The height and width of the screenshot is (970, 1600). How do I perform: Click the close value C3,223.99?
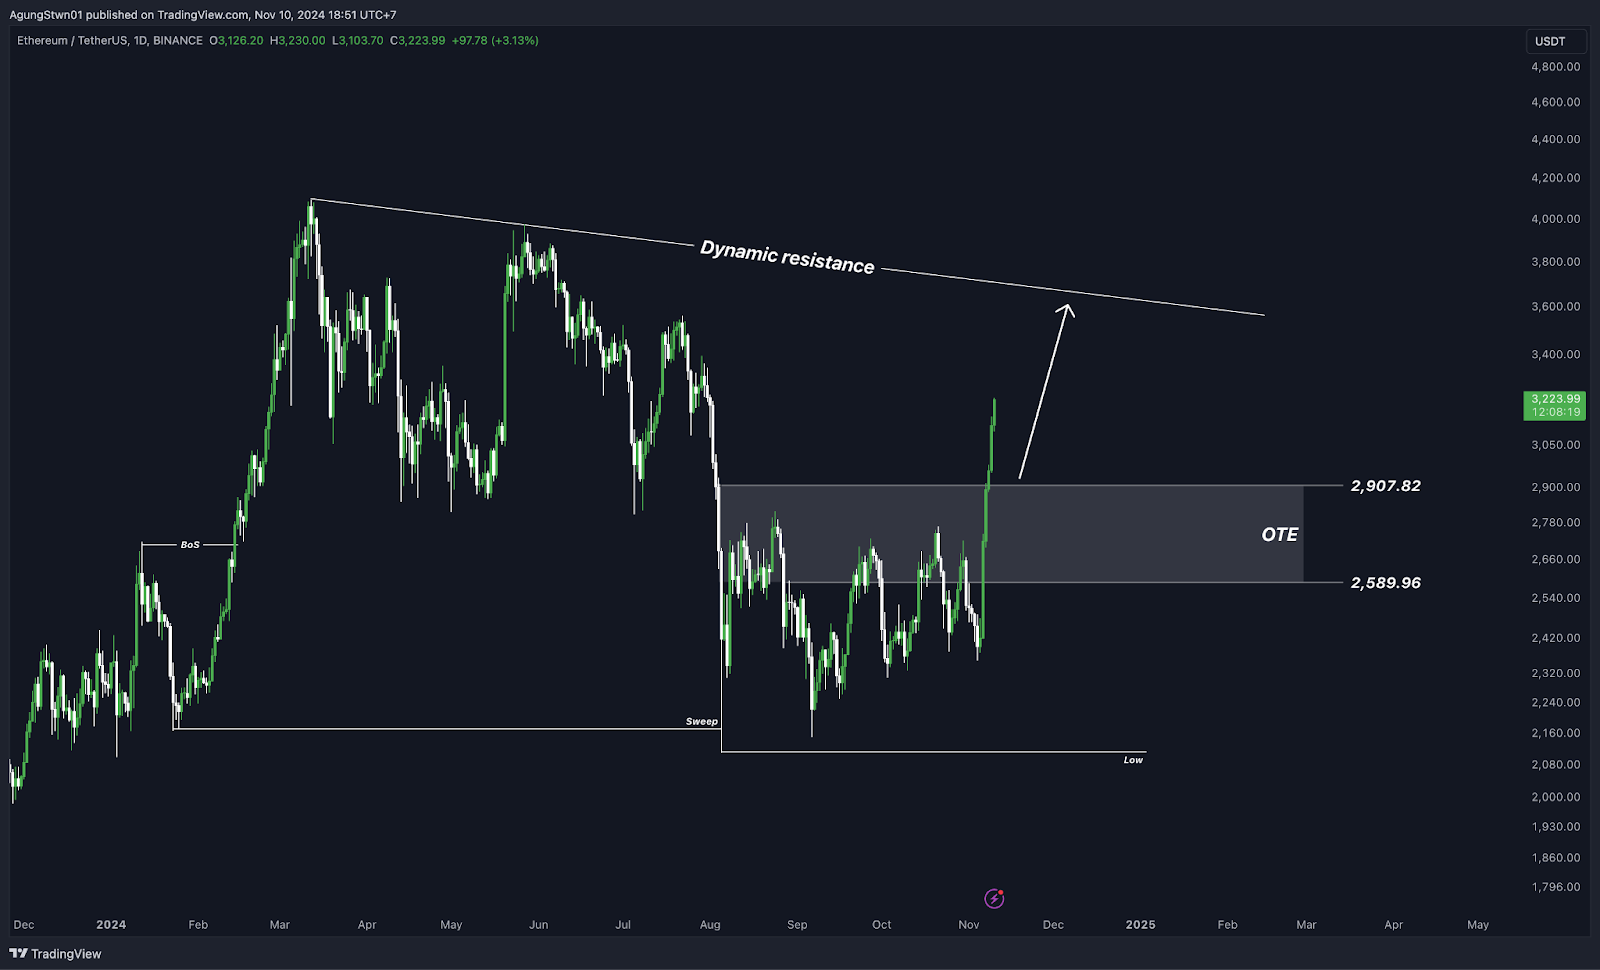tap(418, 41)
